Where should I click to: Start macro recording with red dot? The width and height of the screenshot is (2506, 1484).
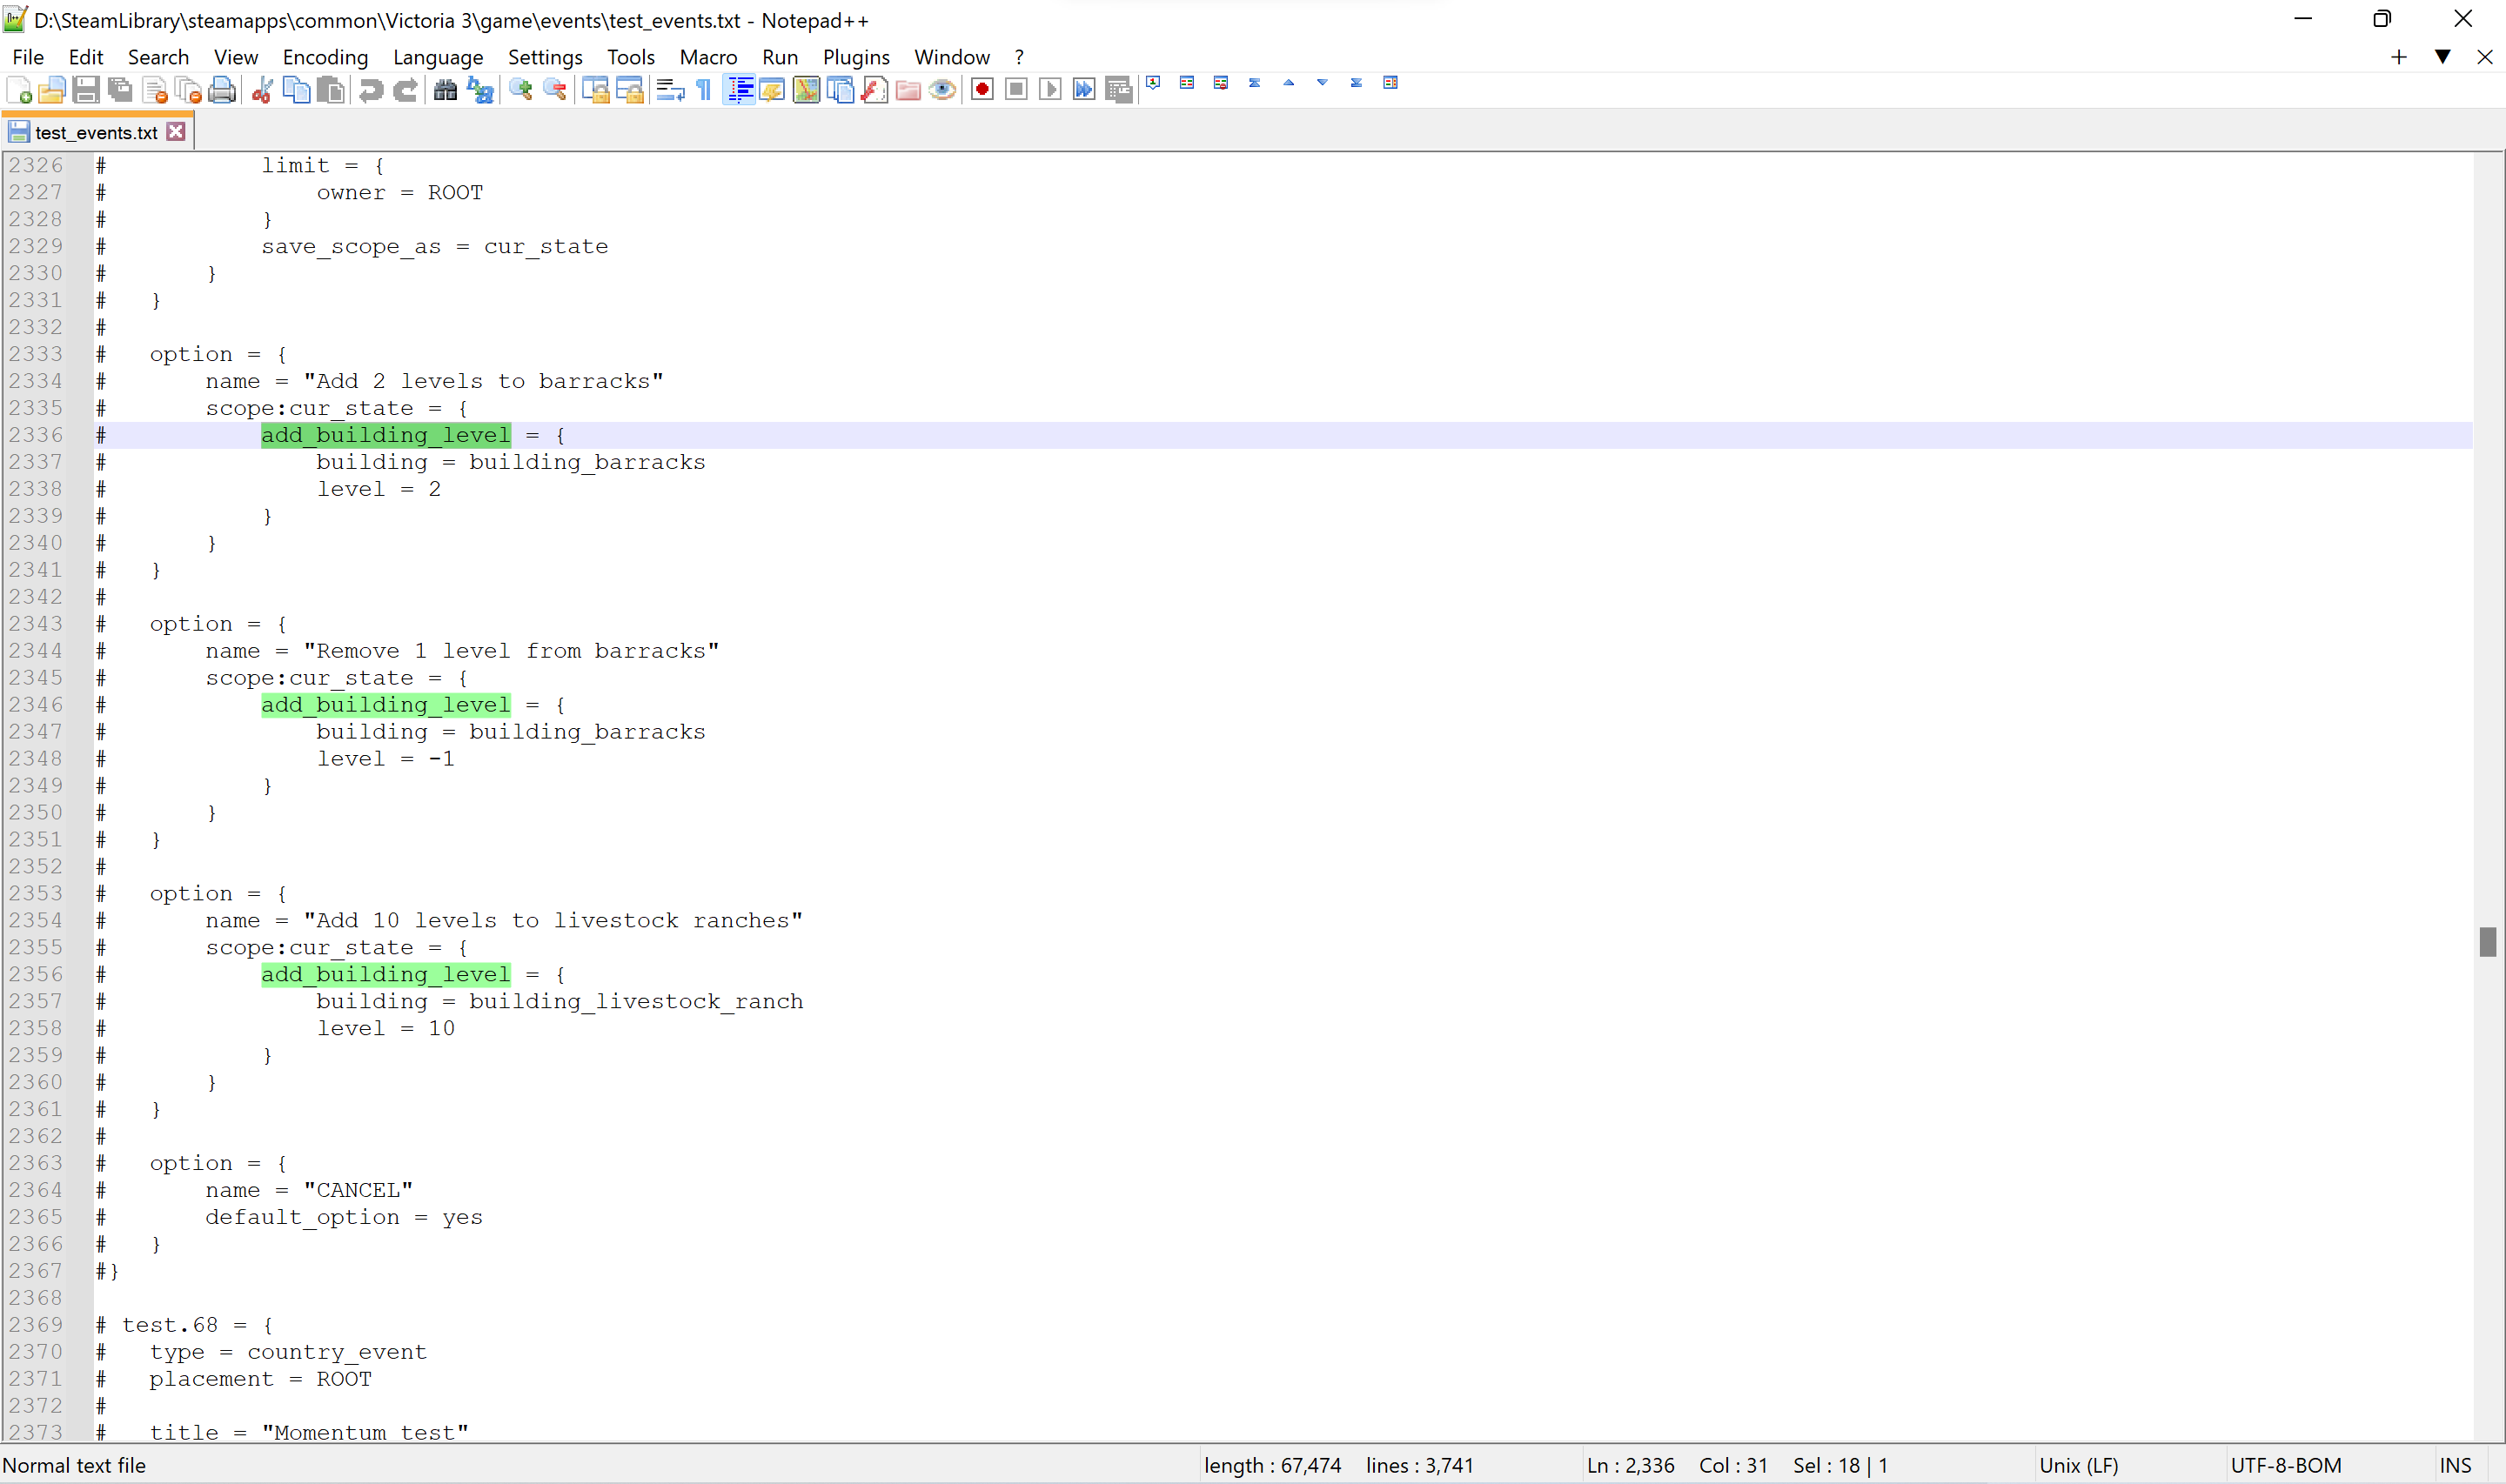tap(982, 90)
